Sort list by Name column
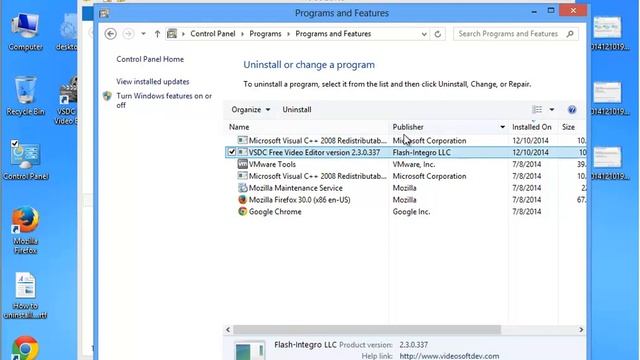The height and width of the screenshot is (360, 640). click(x=239, y=127)
